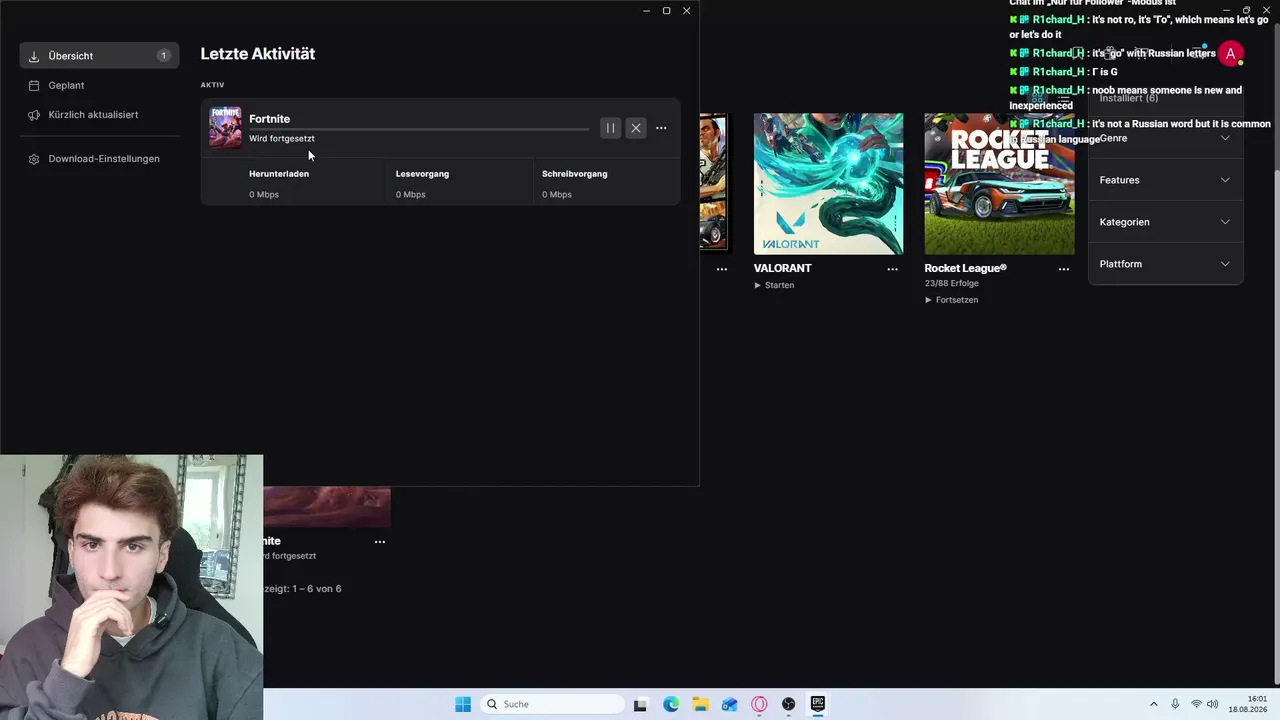Show hidden system tray icons

click(1153, 704)
